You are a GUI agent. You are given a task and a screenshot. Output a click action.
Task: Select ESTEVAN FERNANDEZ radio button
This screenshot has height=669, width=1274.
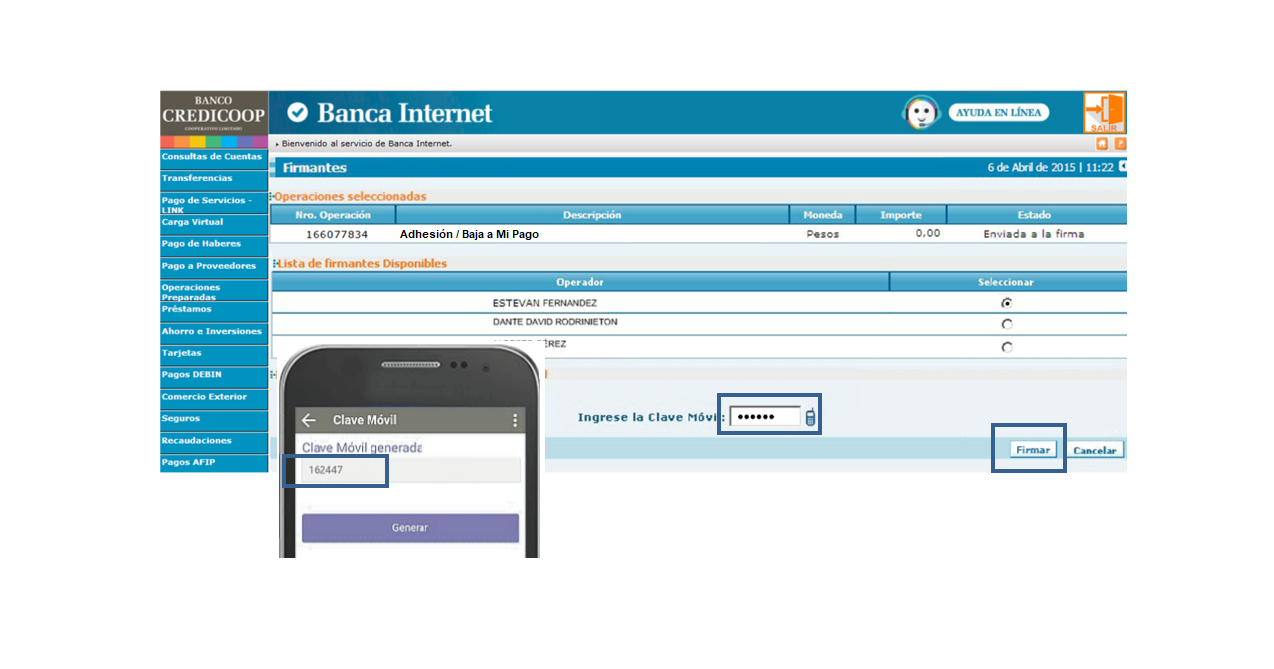(1006, 302)
